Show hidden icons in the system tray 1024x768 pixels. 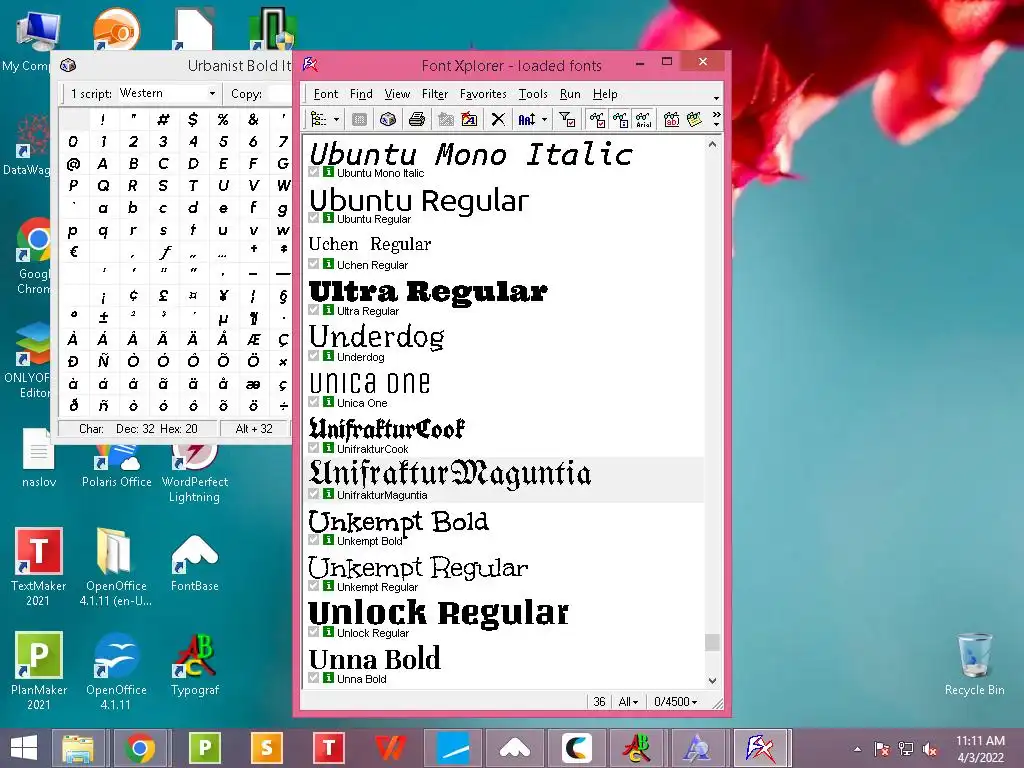pos(857,749)
